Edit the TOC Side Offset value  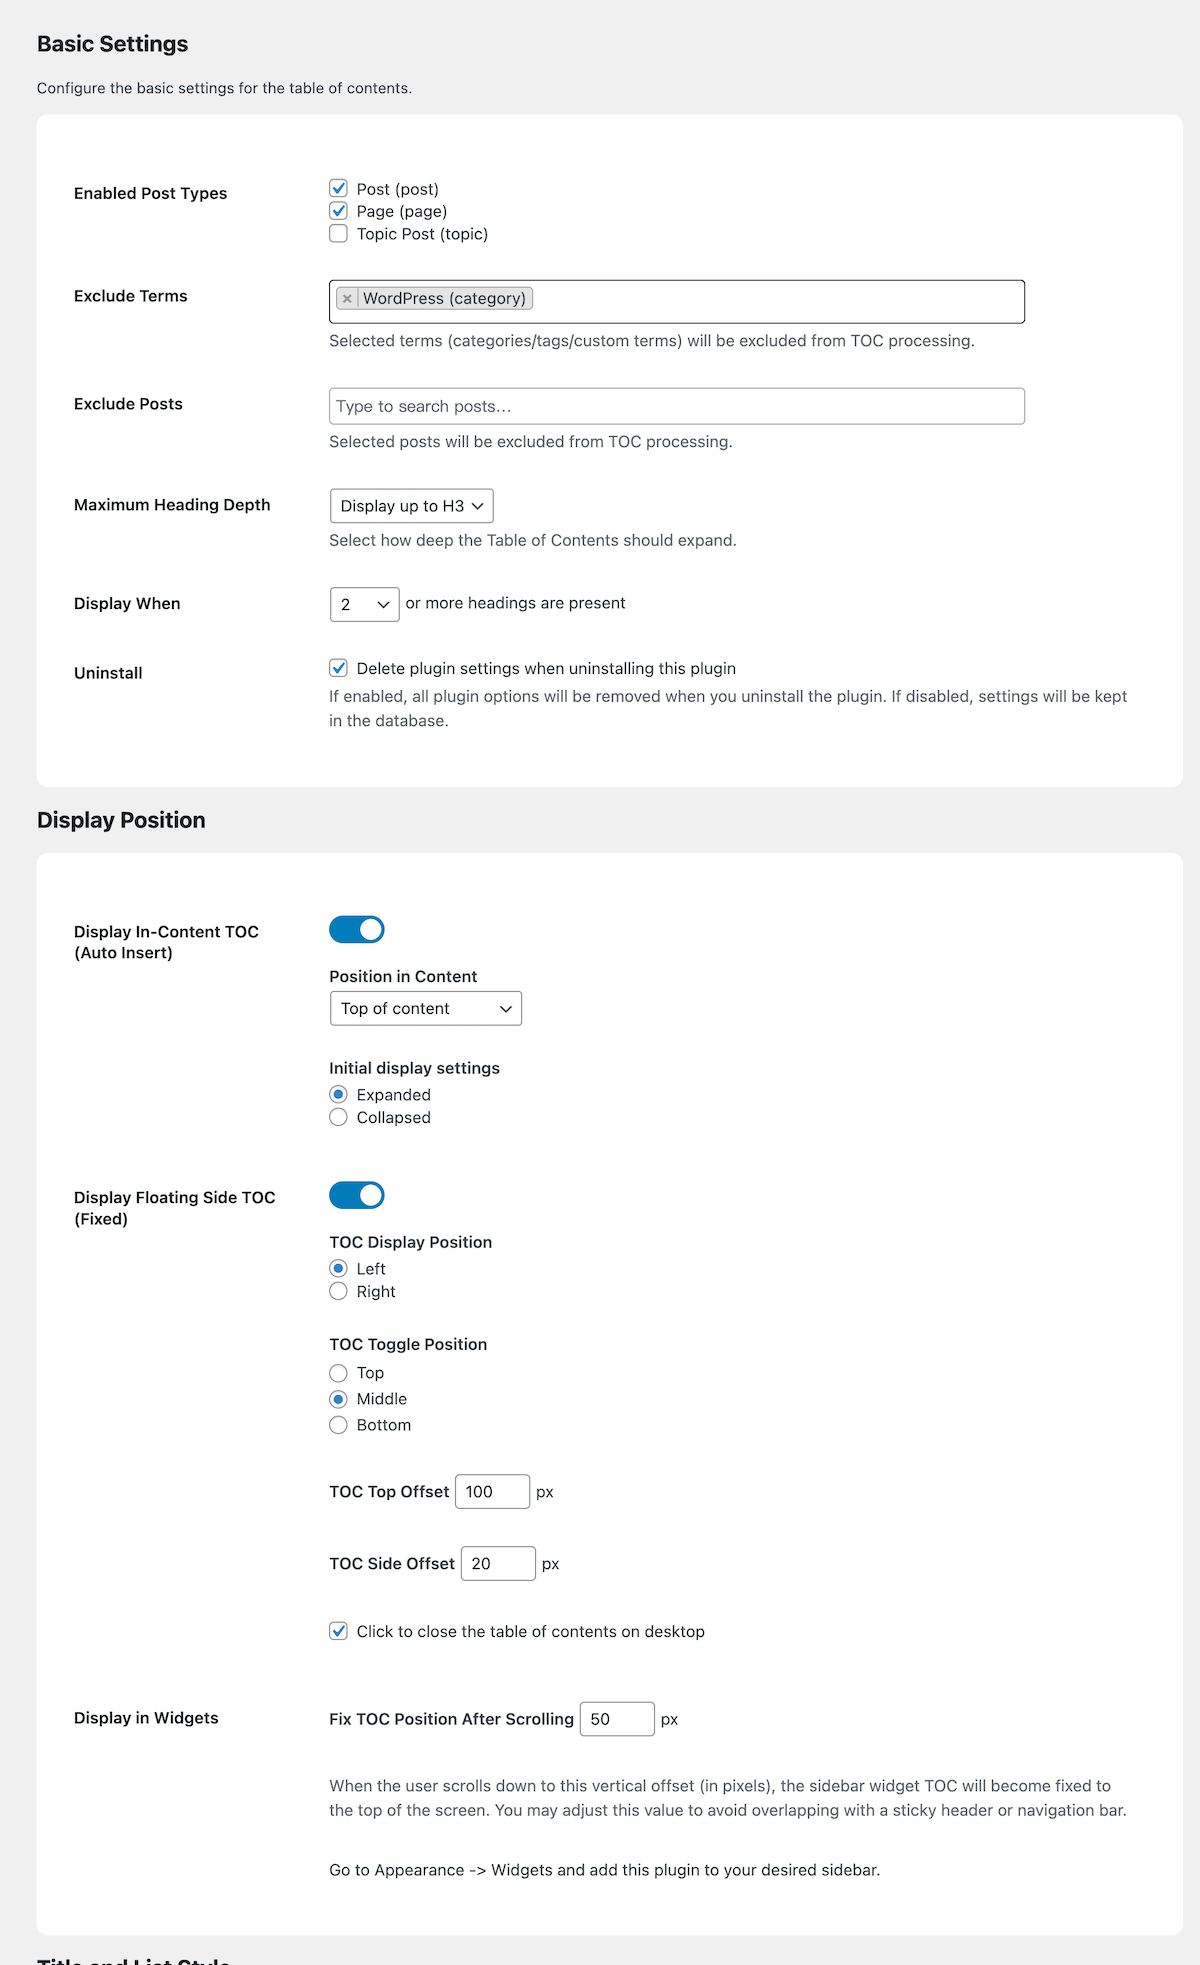498,1563
